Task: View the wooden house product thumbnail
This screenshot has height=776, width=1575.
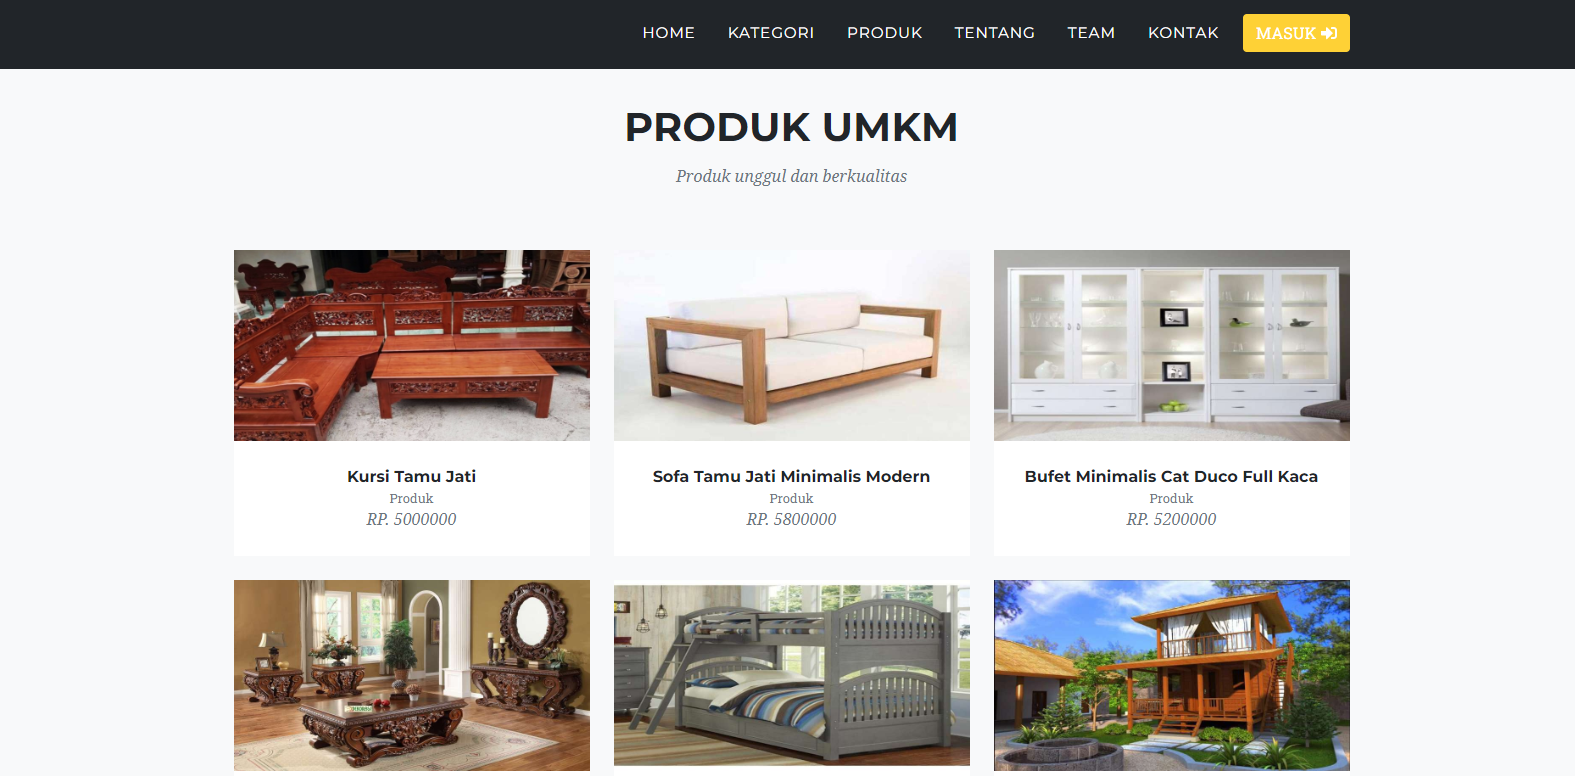Action: [x=1172, y=675]
